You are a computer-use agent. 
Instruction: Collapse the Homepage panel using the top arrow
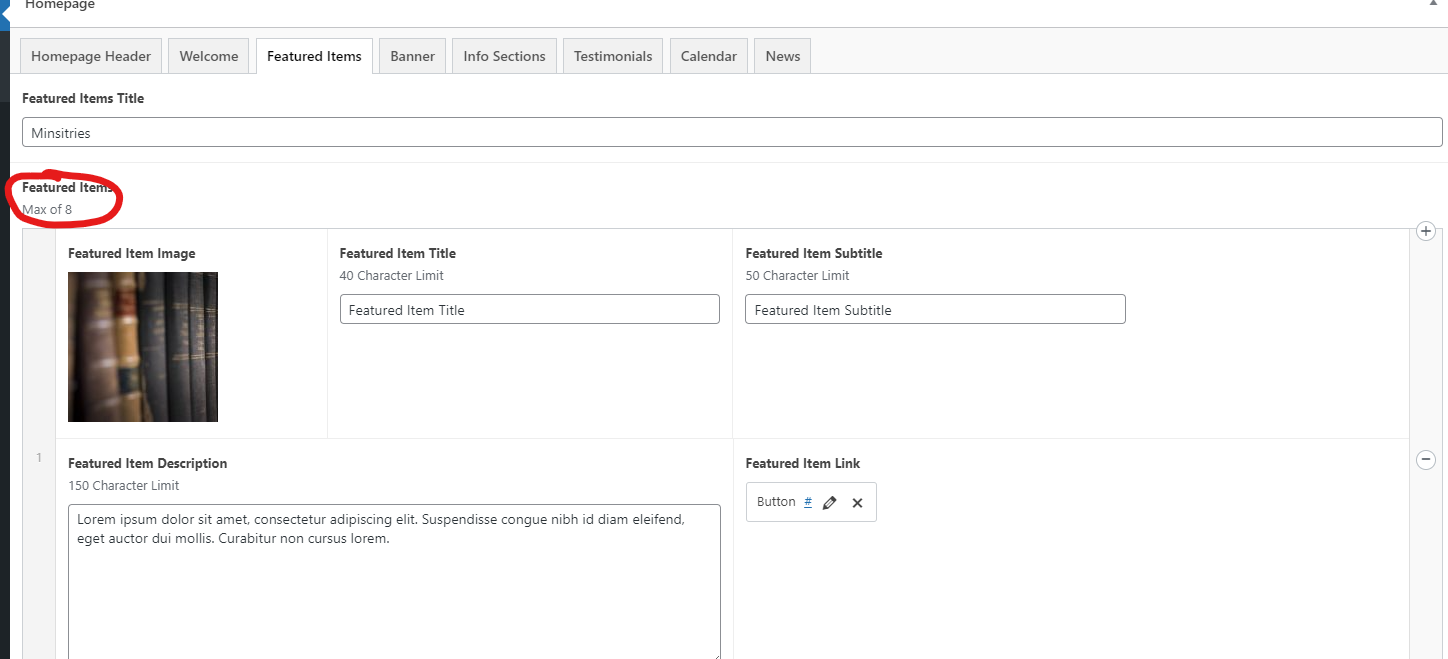tap(1433, 4)
